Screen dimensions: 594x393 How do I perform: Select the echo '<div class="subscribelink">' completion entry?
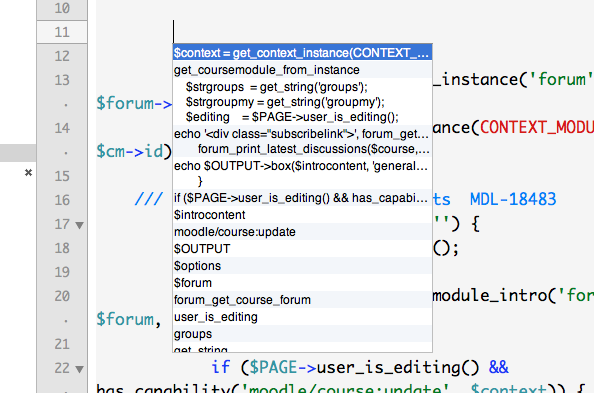point(302,141)
